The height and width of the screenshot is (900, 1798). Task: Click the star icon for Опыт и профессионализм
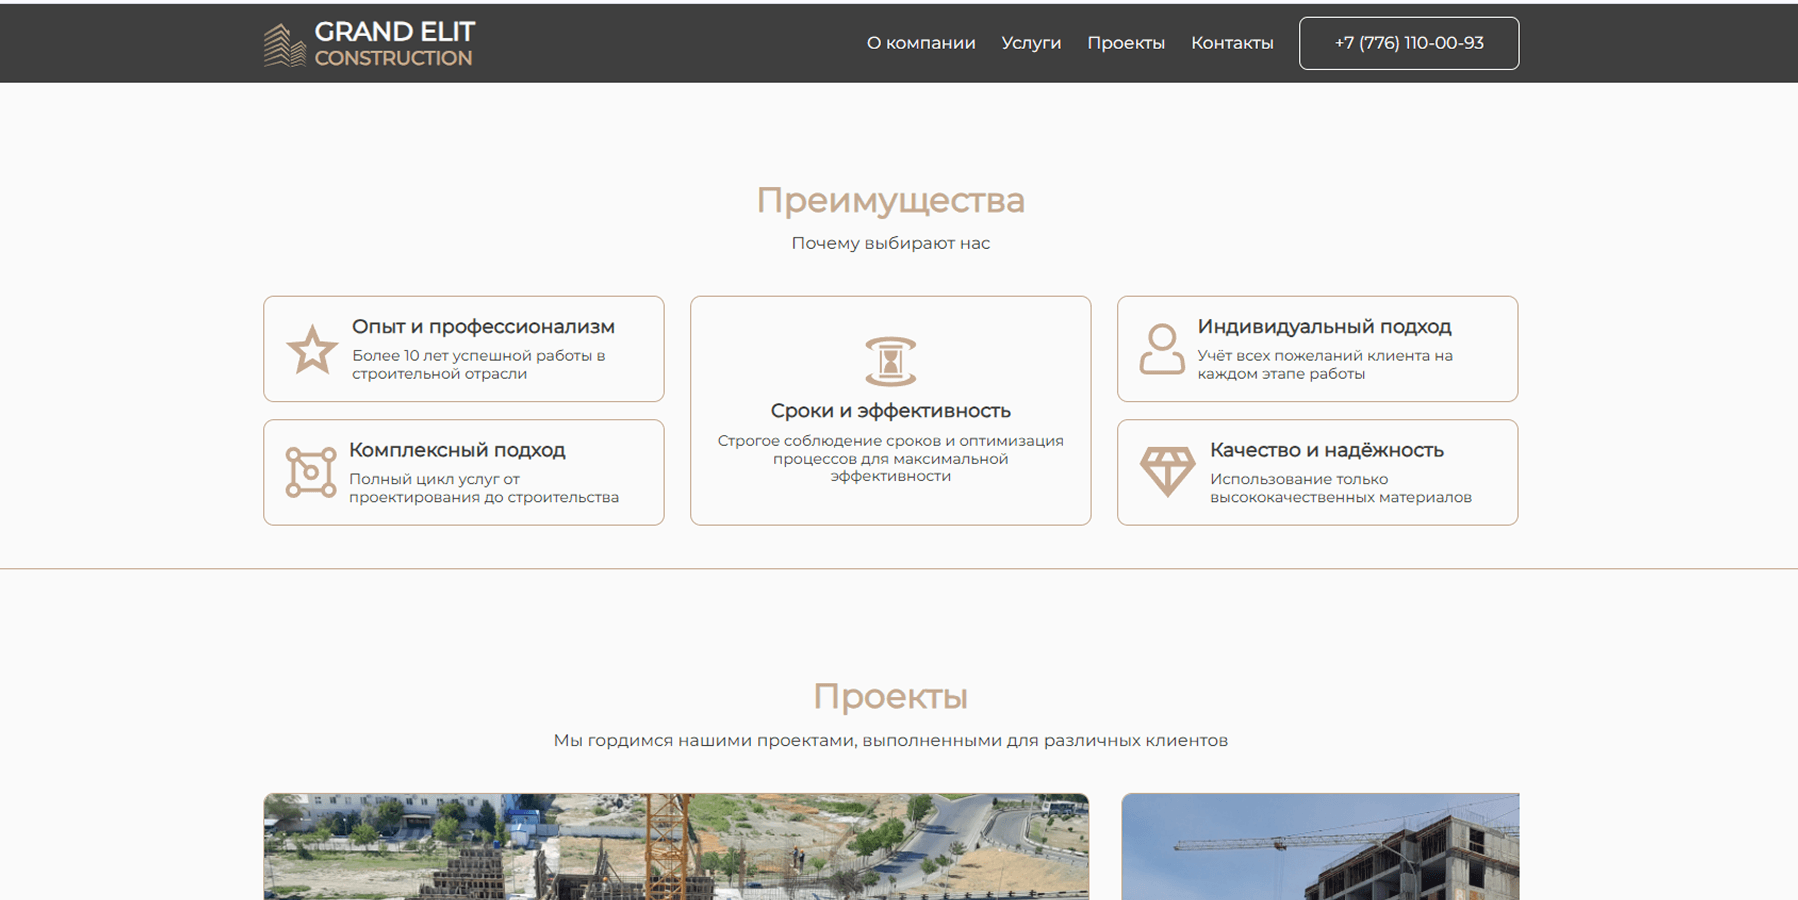click(312, 350)
